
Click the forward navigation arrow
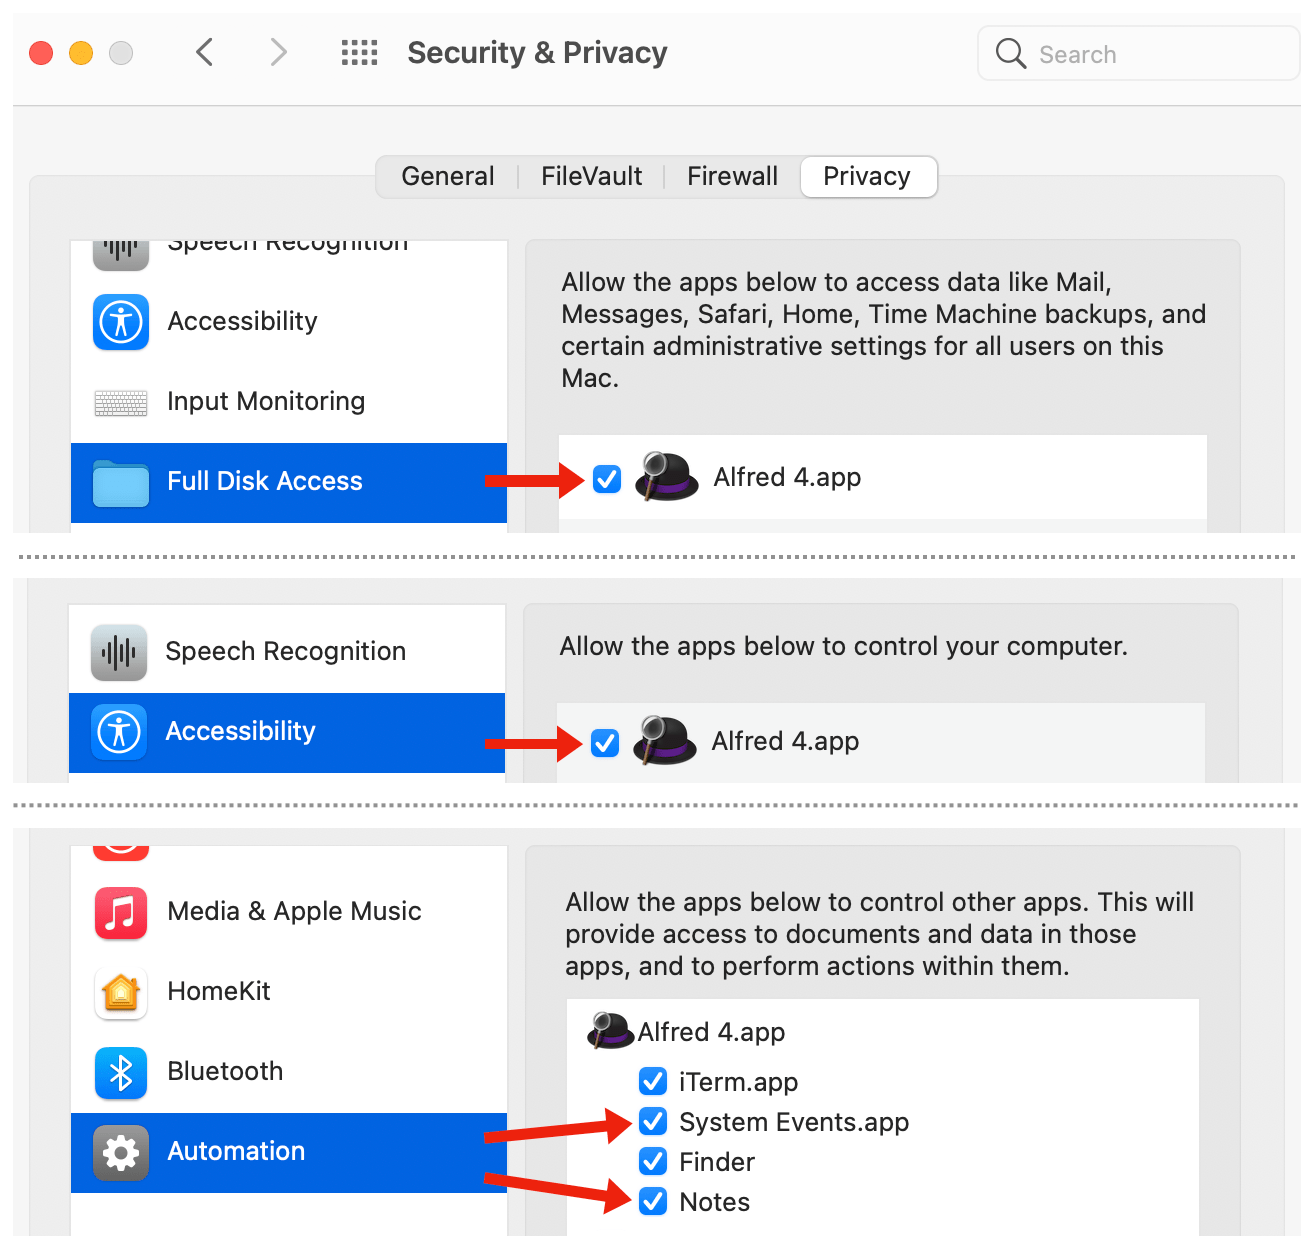[x=278, y=52]
